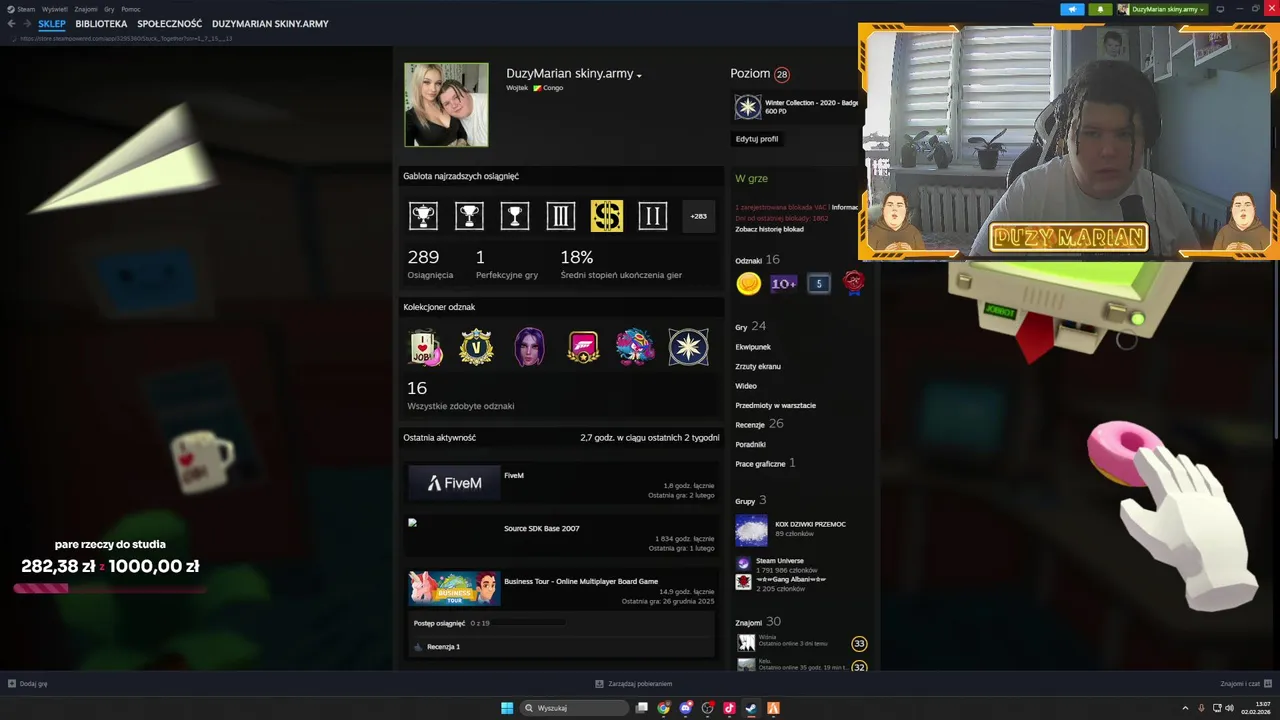Click the gold coin badge under Odznaki

tap(748, 284)
